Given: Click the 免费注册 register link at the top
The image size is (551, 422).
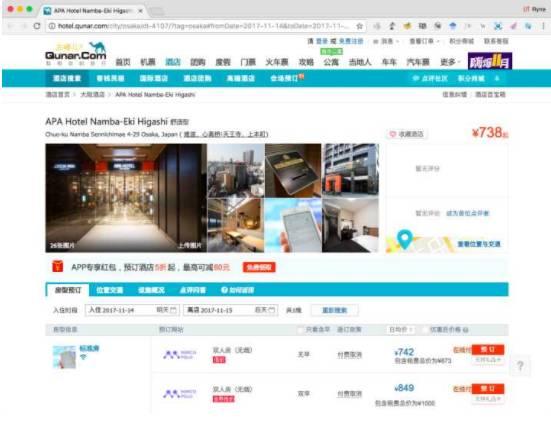Looking at the screenshot, I should coord(351,41).
